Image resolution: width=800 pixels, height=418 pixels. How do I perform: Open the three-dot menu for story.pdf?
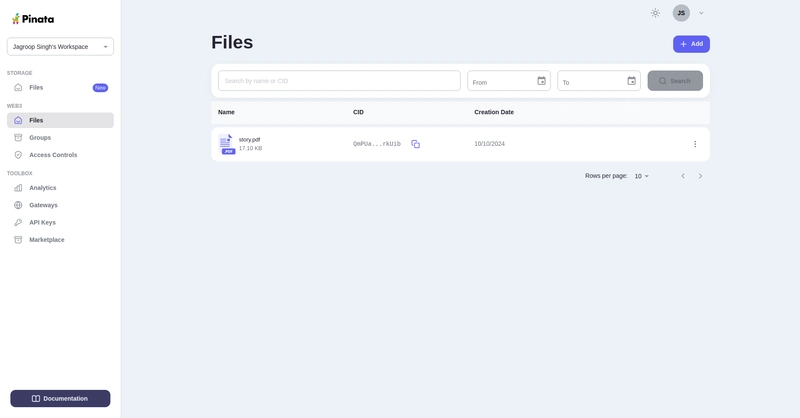point(695,144)
